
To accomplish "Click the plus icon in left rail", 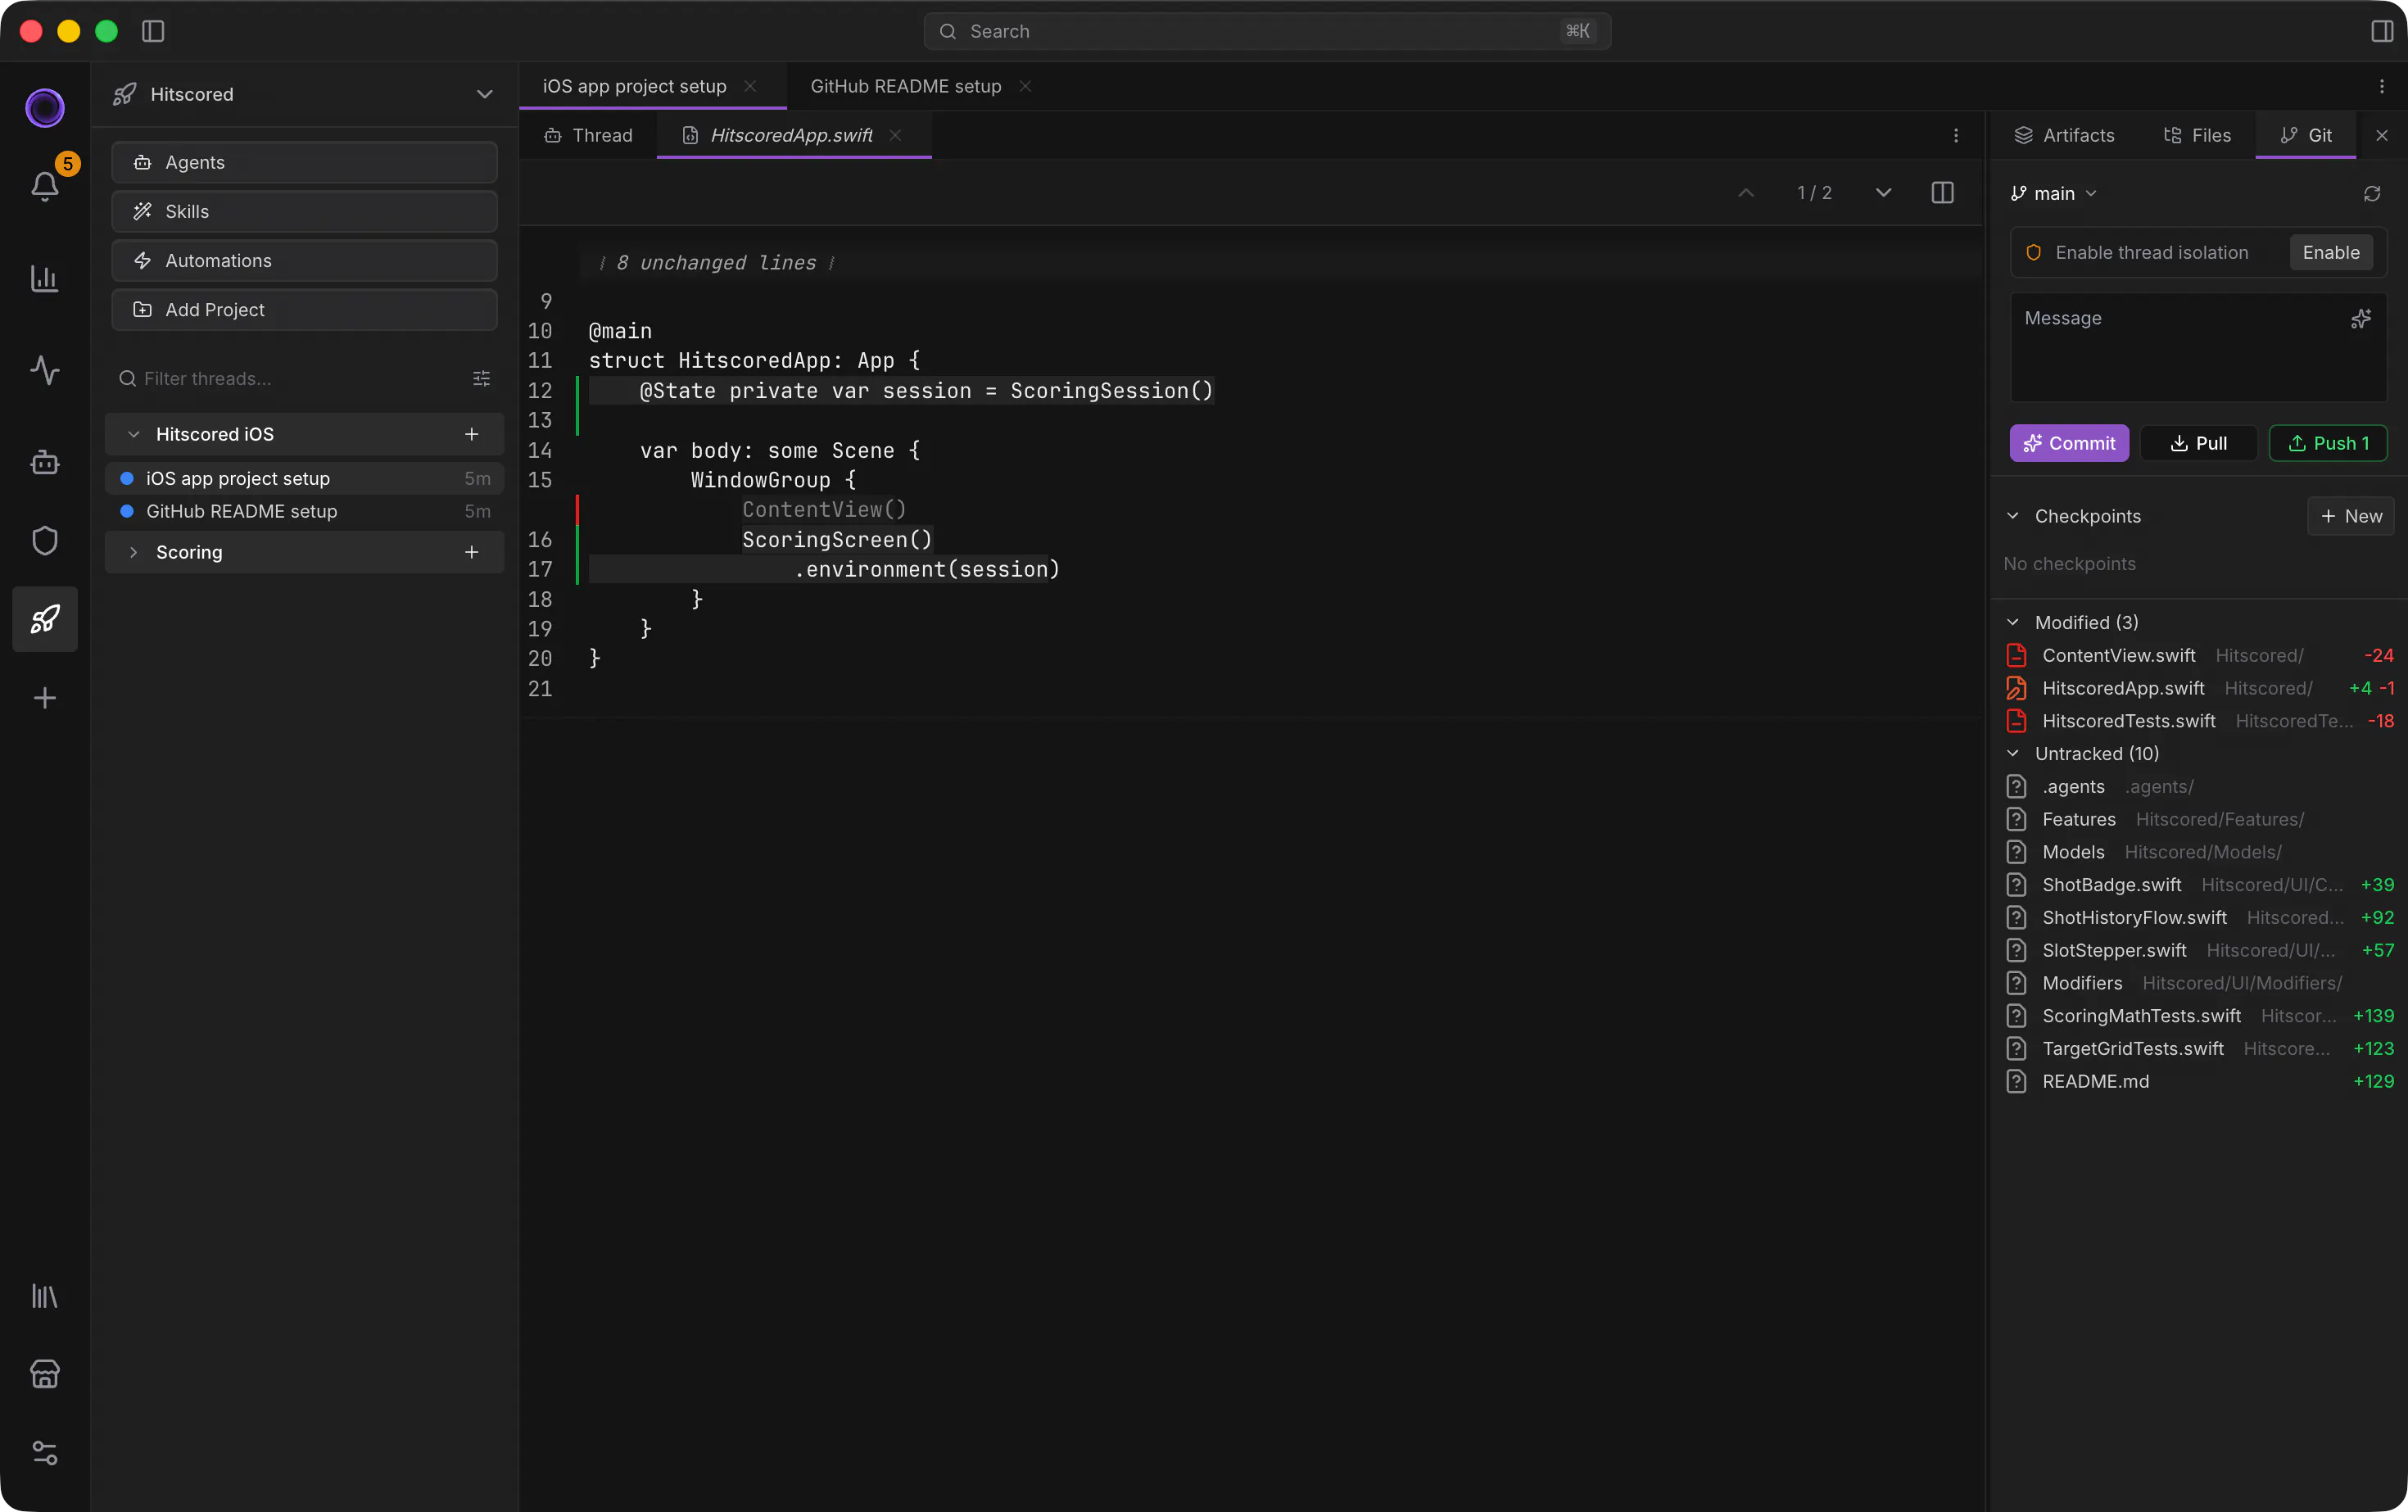I will tap(45, 698).
